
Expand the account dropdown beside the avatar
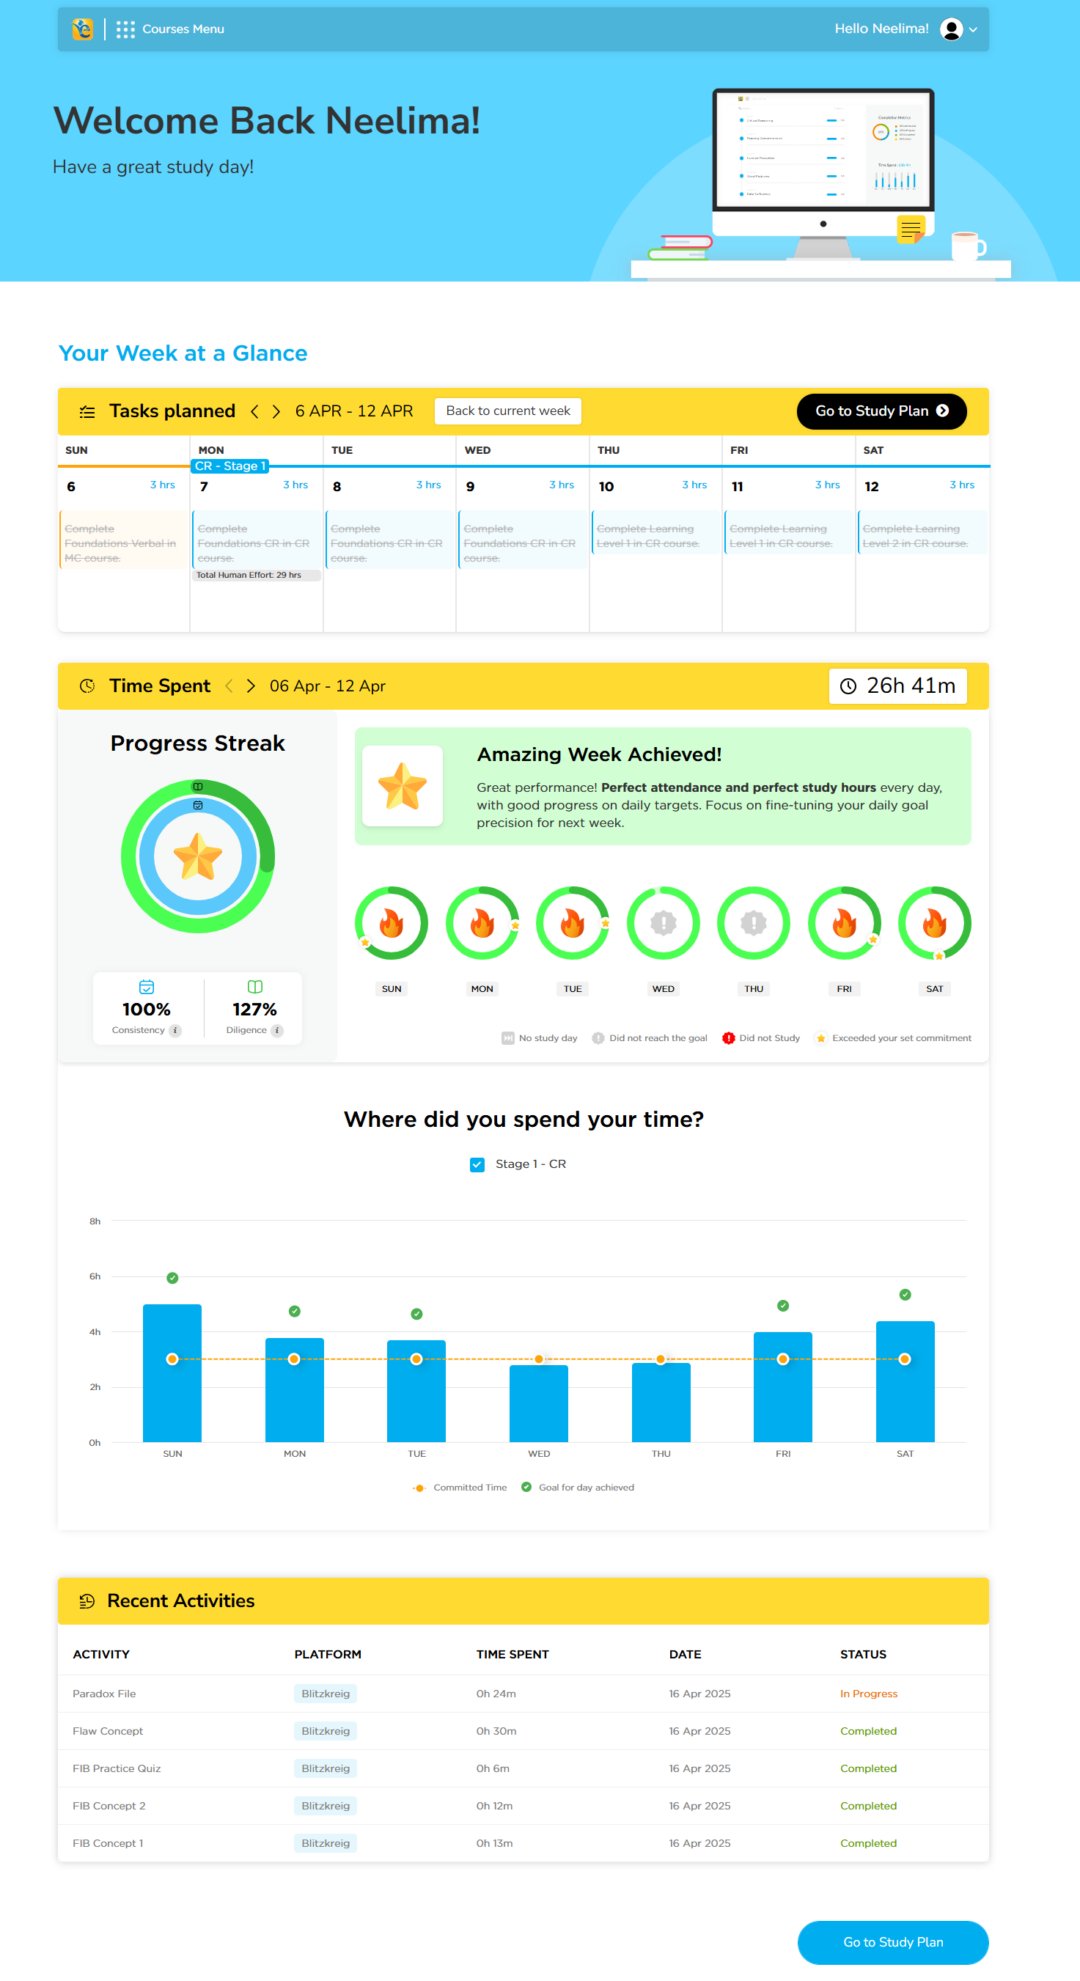tap(972, 28)
